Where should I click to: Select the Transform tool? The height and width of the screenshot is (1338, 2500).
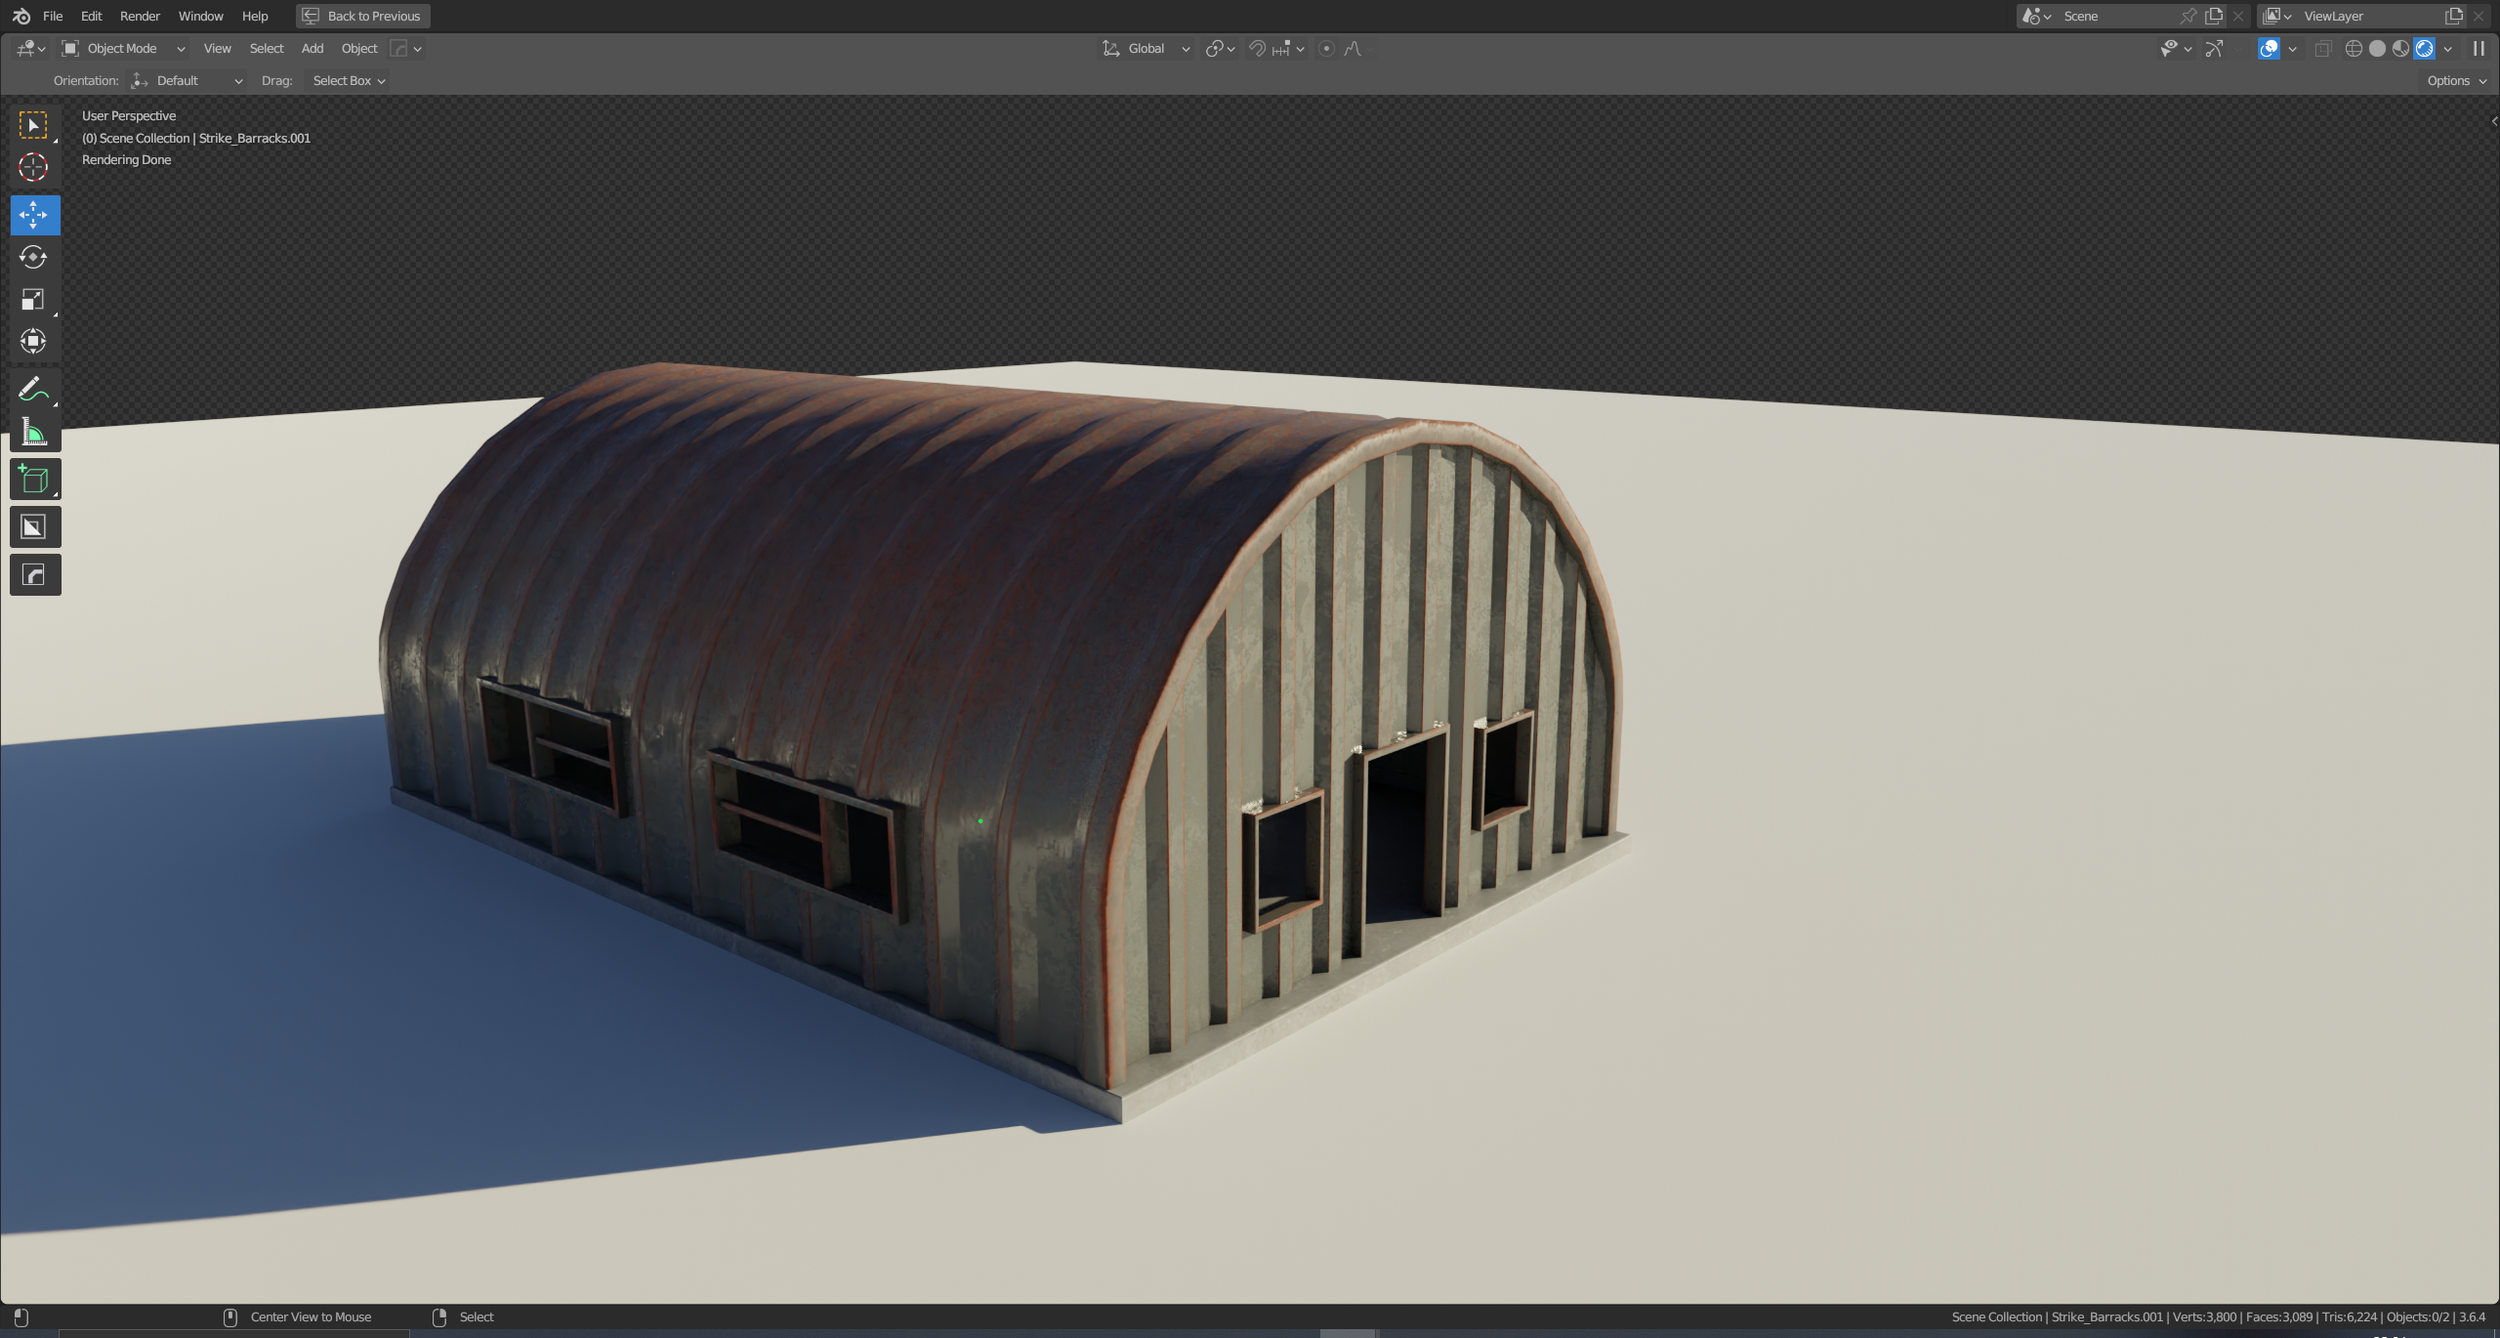33,341
